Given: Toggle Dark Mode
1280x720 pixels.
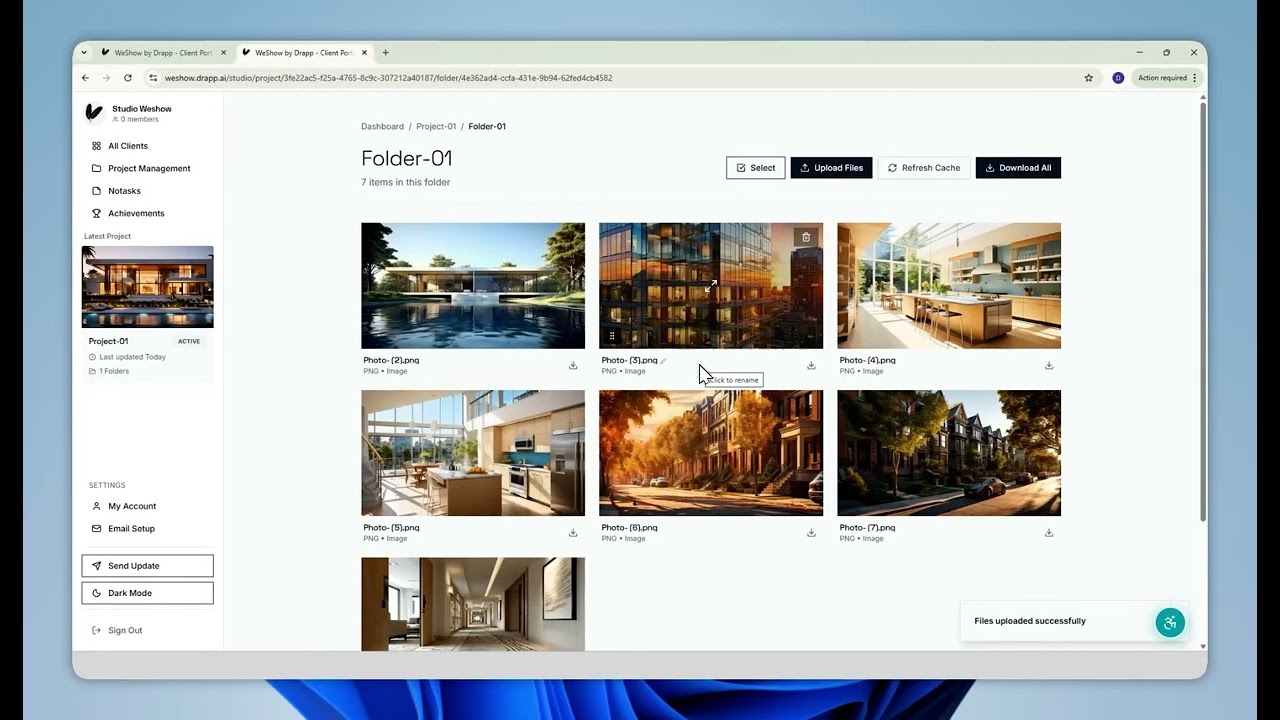Looking at the screenshot, I should 147,593.
